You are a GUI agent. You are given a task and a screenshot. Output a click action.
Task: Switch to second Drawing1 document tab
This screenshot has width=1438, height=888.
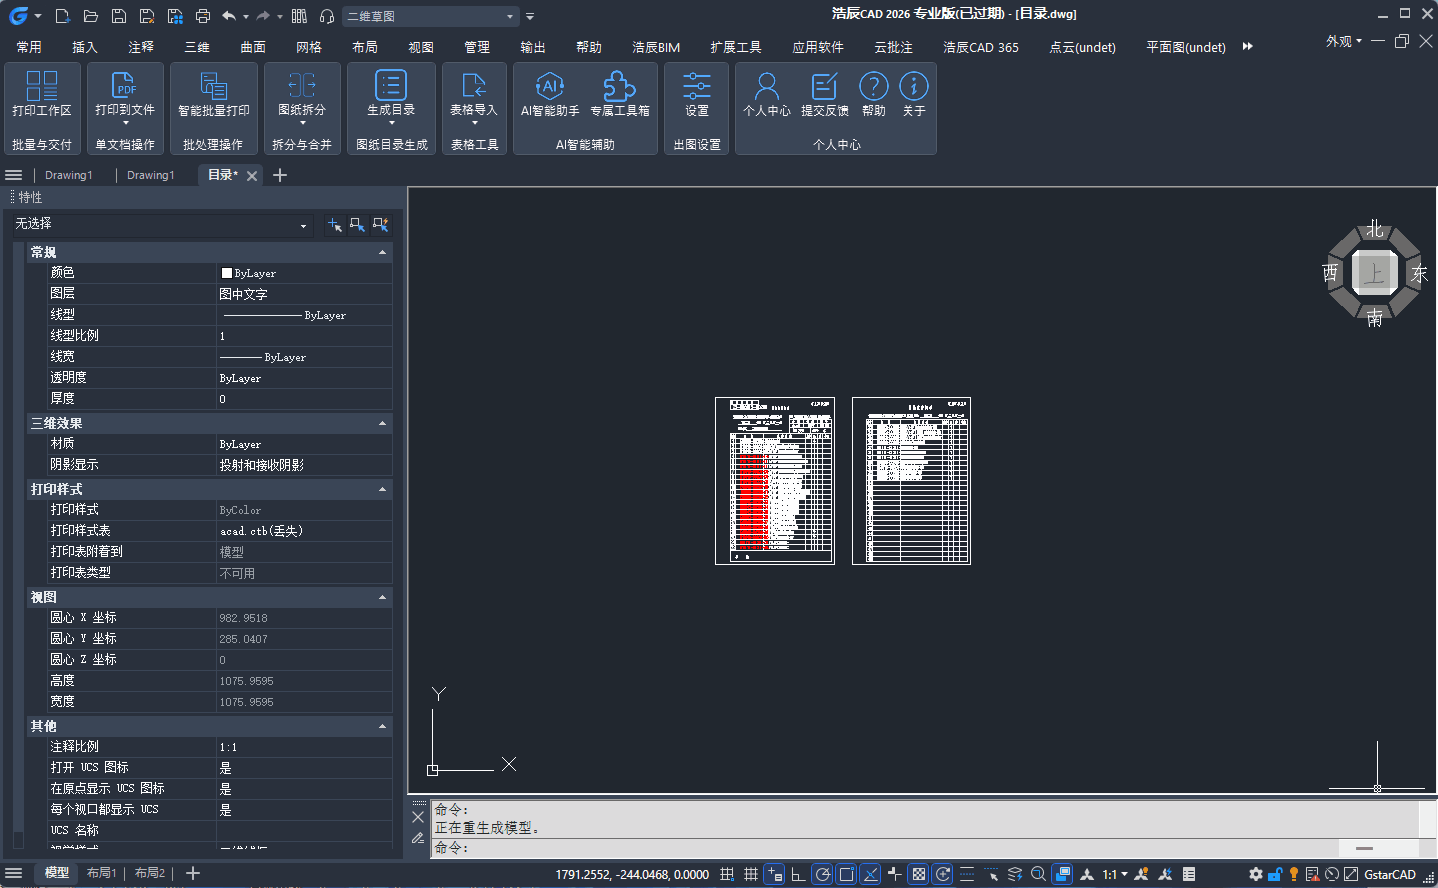[151, 175]
